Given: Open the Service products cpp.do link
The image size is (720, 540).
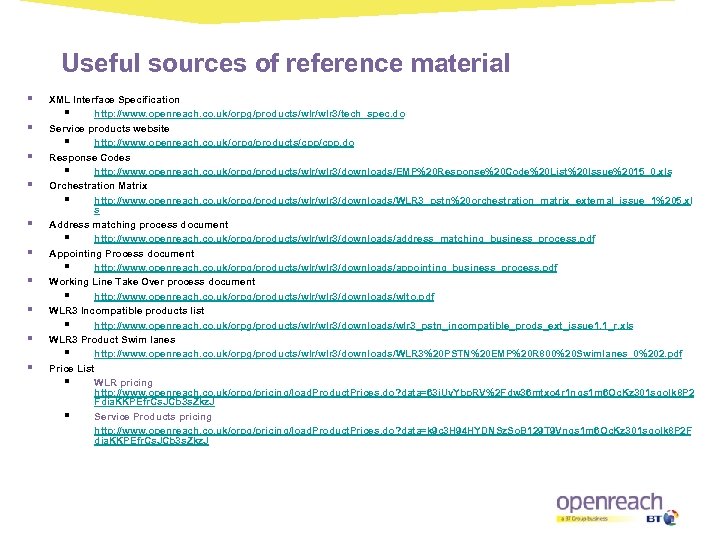Looking at the screenshot, I should pos(224,142).
